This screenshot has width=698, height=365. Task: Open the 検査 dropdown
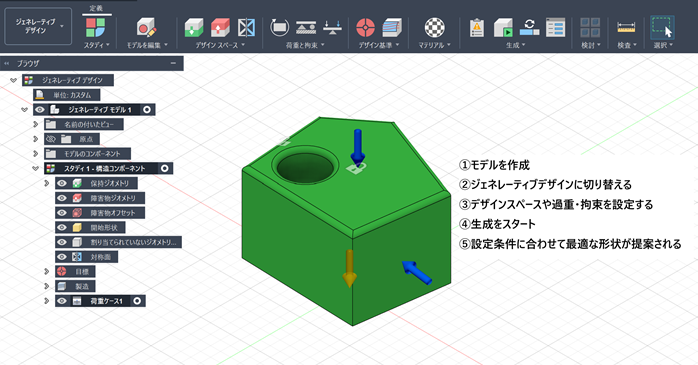coord(627,45)
